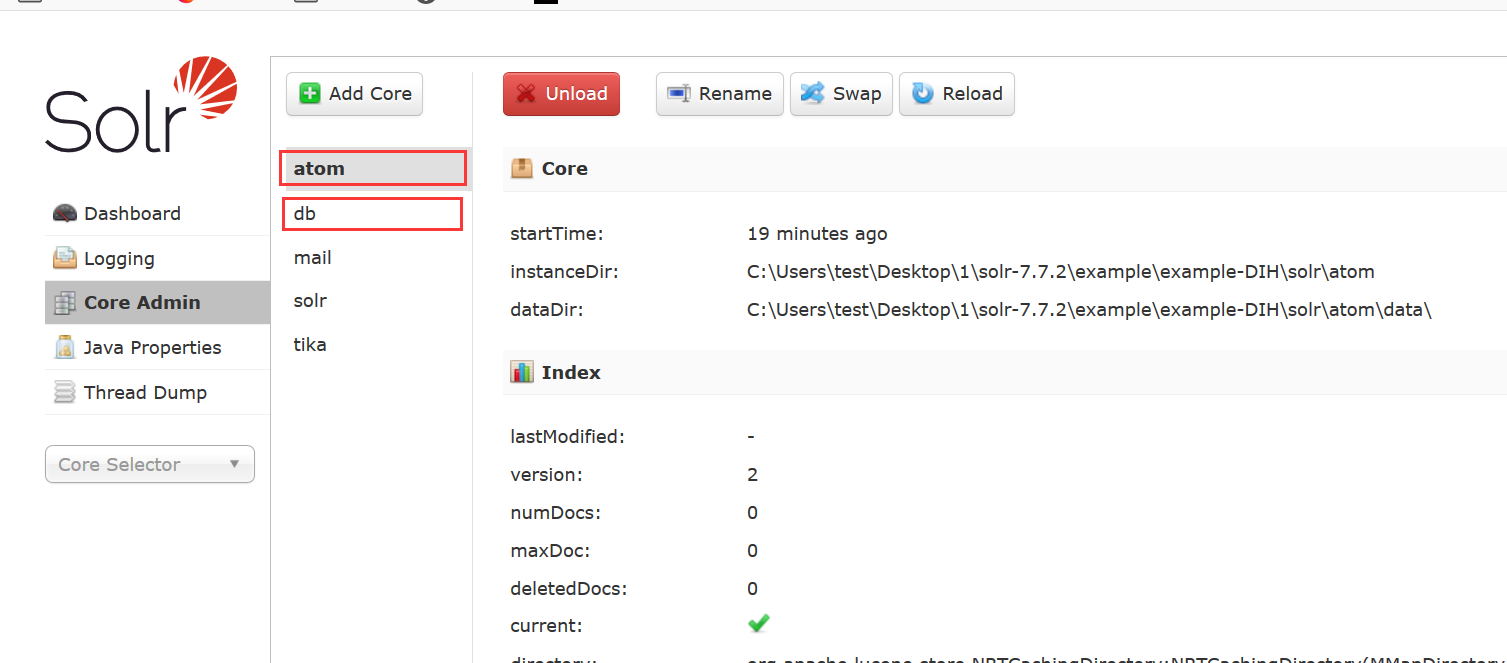Click the Rename button
This screenshot has width=1507, height=663.
pos(720,93)
